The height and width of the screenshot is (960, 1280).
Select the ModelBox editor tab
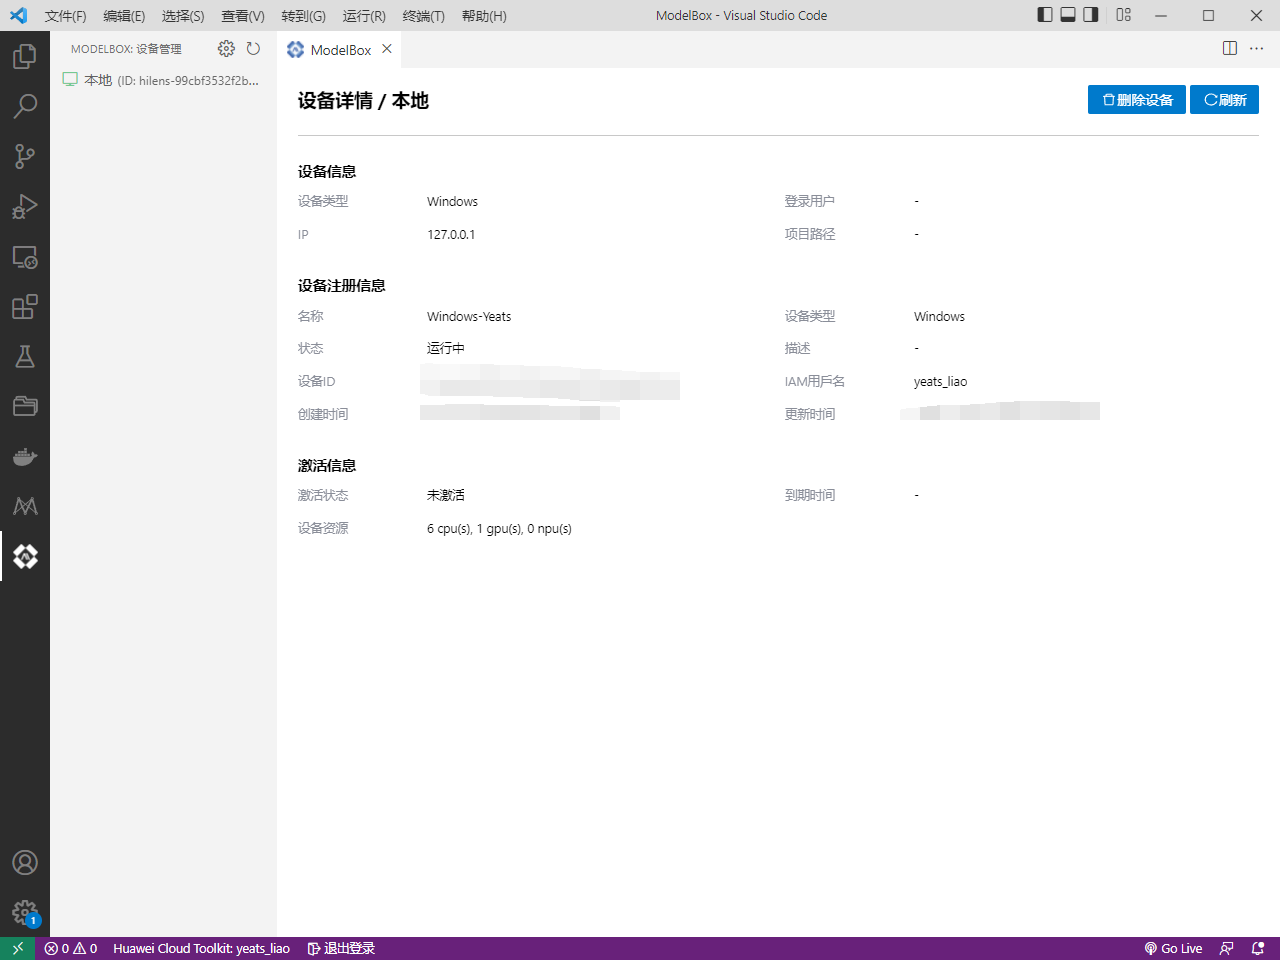pyautogui.click(x=340, y=49)
